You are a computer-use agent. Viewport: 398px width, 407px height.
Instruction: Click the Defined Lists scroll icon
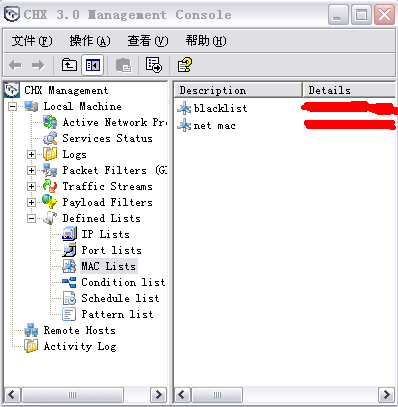[50, 218]
